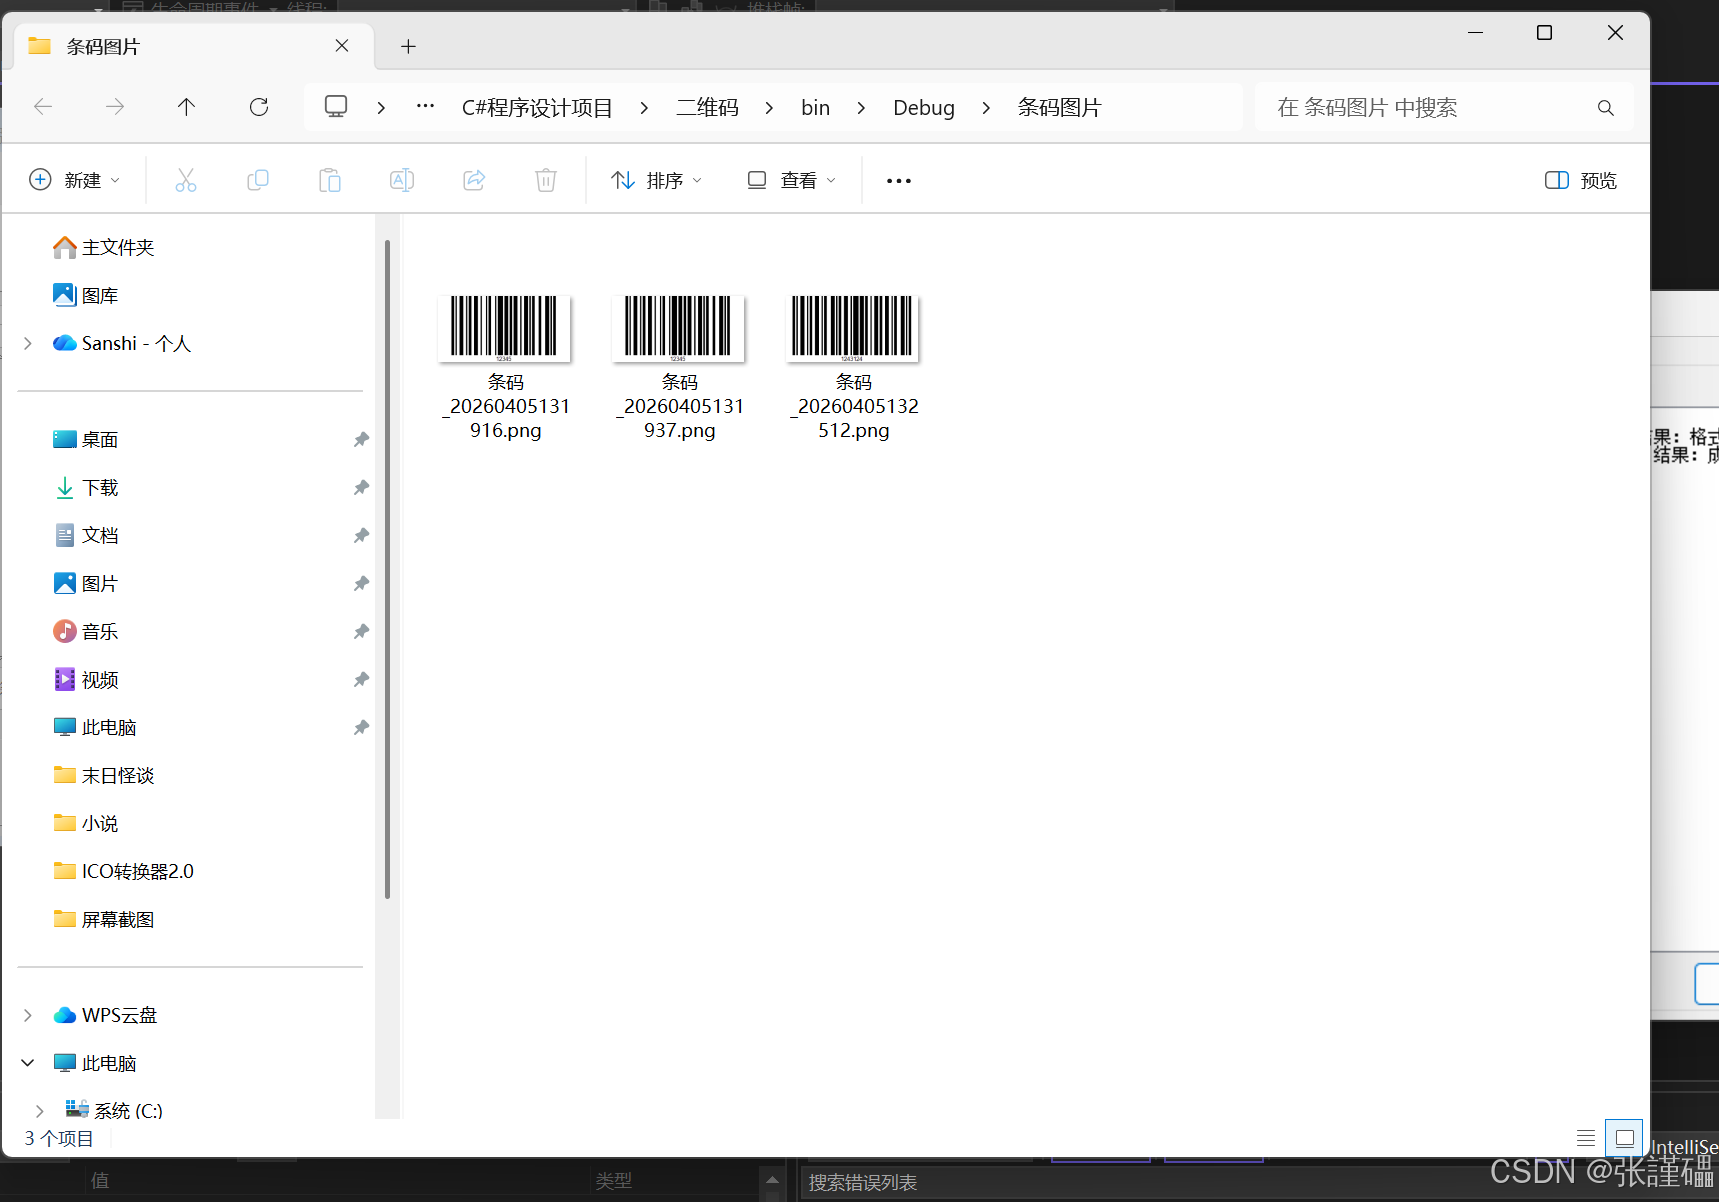Open 视频 quick access folder
1719x1202 pixels.
click(86, 679)
